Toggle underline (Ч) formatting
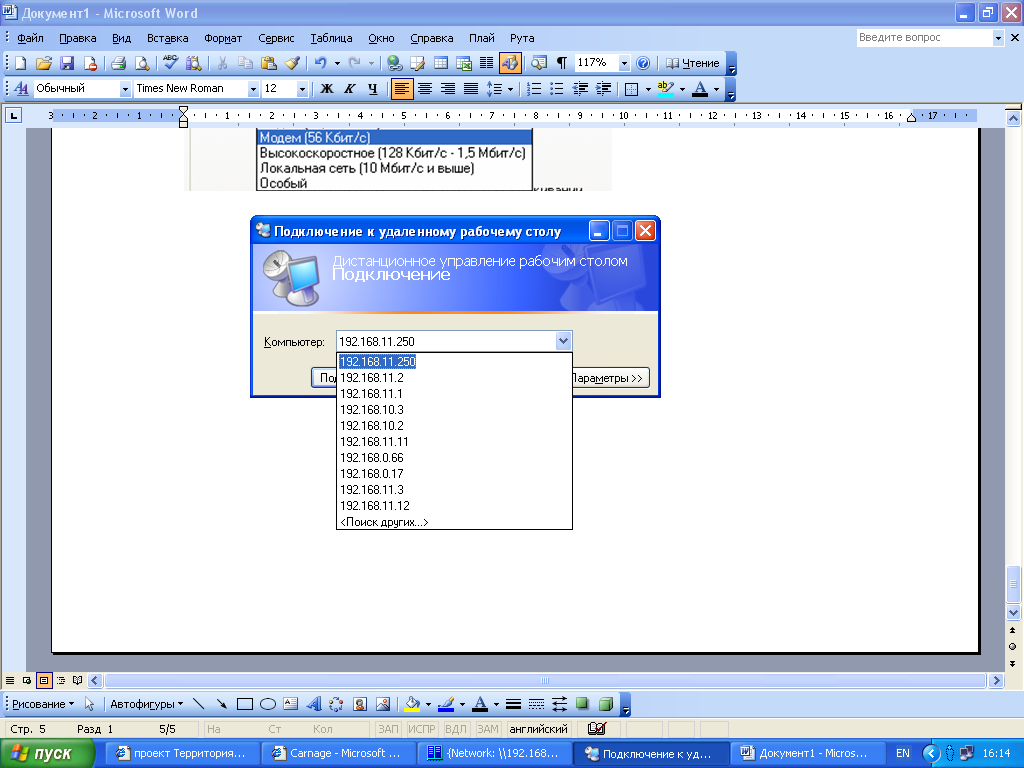Image resolution: width=1024 pixels, height=768 pixels. pyautogui.click(x=372, y=89)
